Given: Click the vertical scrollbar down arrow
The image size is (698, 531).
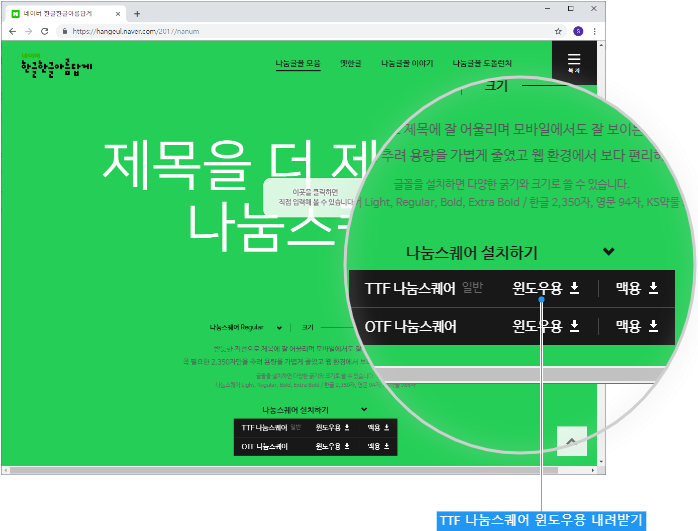Looking at the screenshot, I should point(601,462).
